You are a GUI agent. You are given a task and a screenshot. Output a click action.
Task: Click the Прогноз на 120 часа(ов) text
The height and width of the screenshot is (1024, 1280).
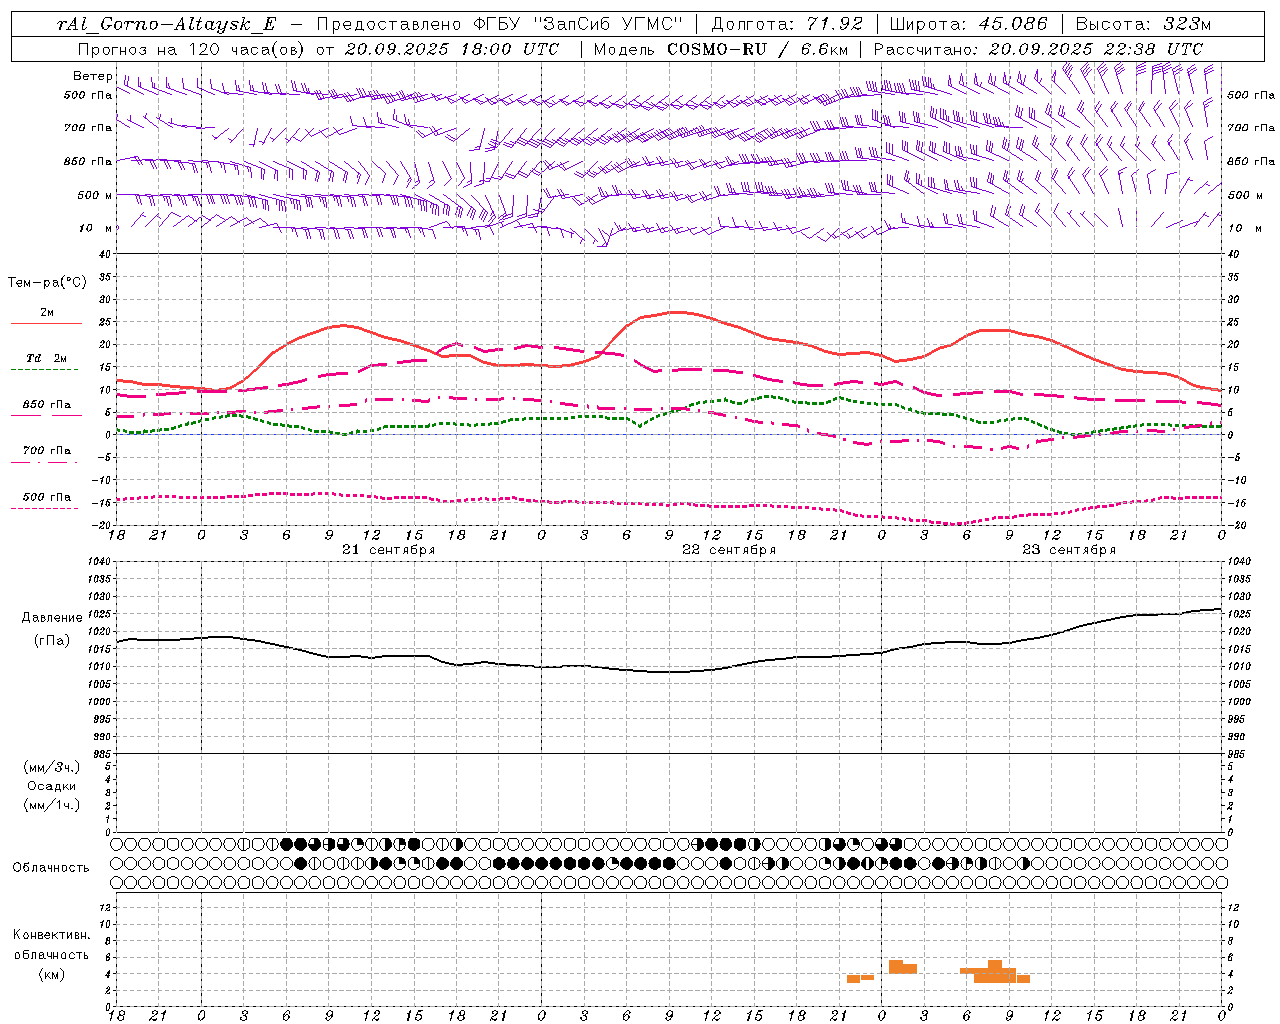pos(192,49)
